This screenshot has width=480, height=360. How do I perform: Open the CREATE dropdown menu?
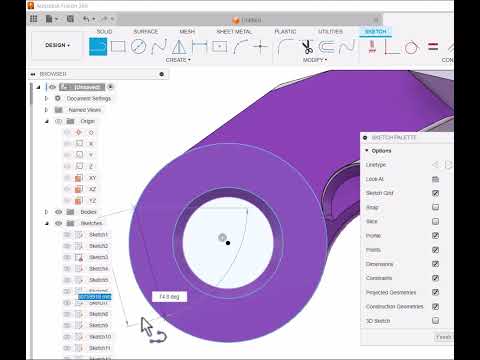point(178,60)
